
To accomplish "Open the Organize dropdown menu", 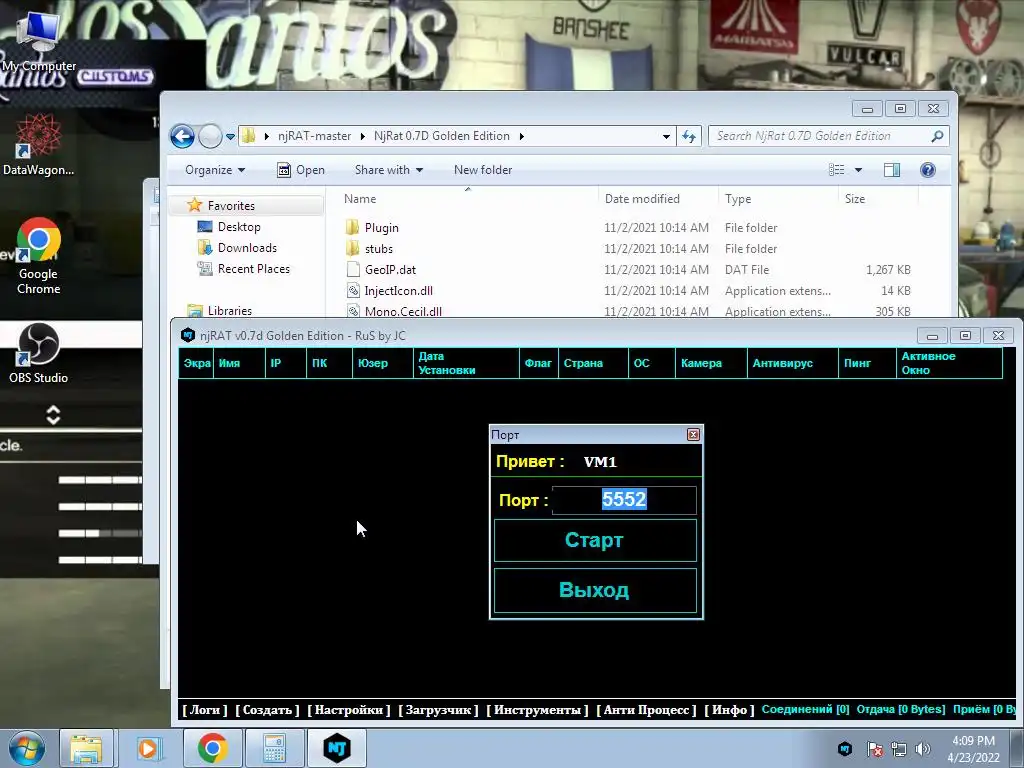I will click(215, 170).
